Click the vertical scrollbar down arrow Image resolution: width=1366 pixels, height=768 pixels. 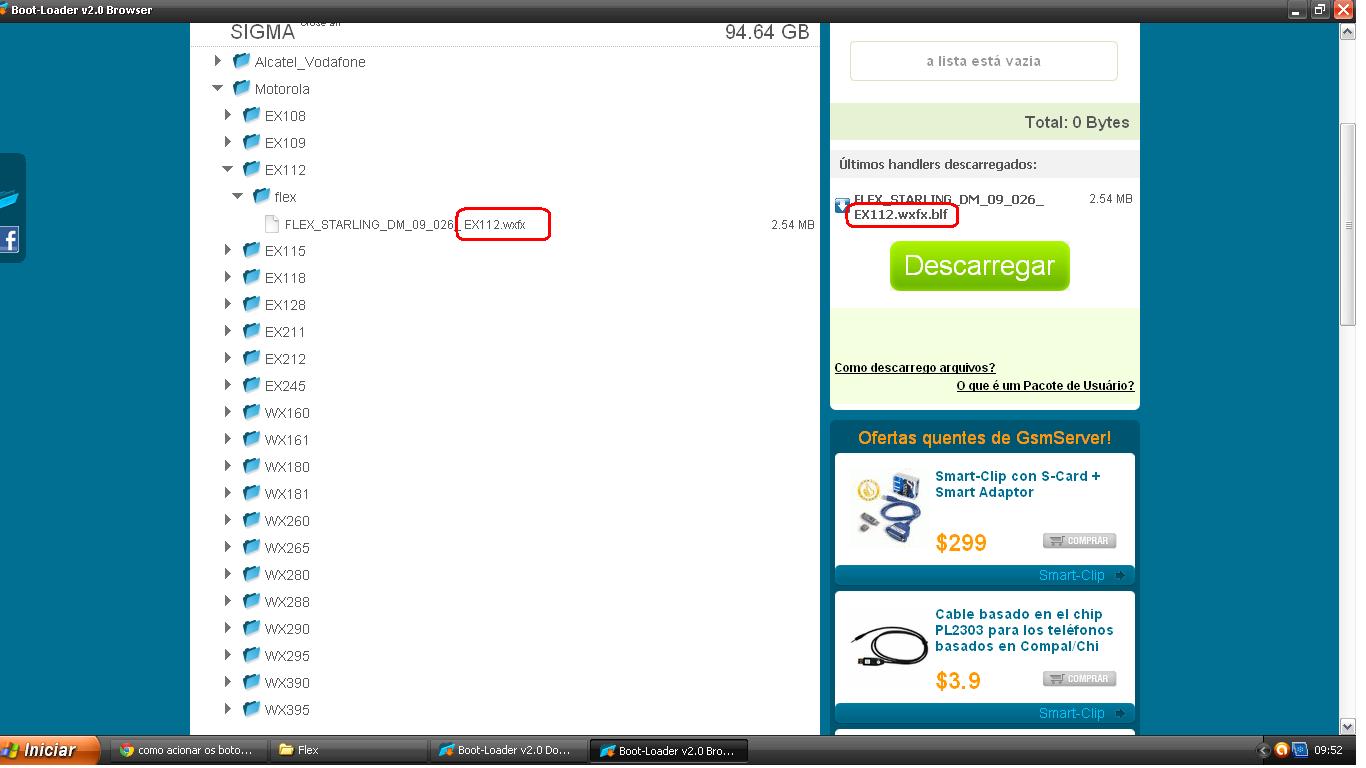click(x=1347, y=726)
